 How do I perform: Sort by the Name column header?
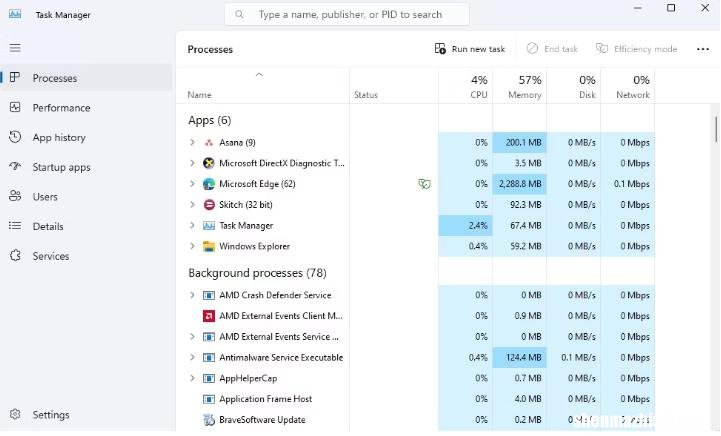pyautogui.click(x=263, y=86)
